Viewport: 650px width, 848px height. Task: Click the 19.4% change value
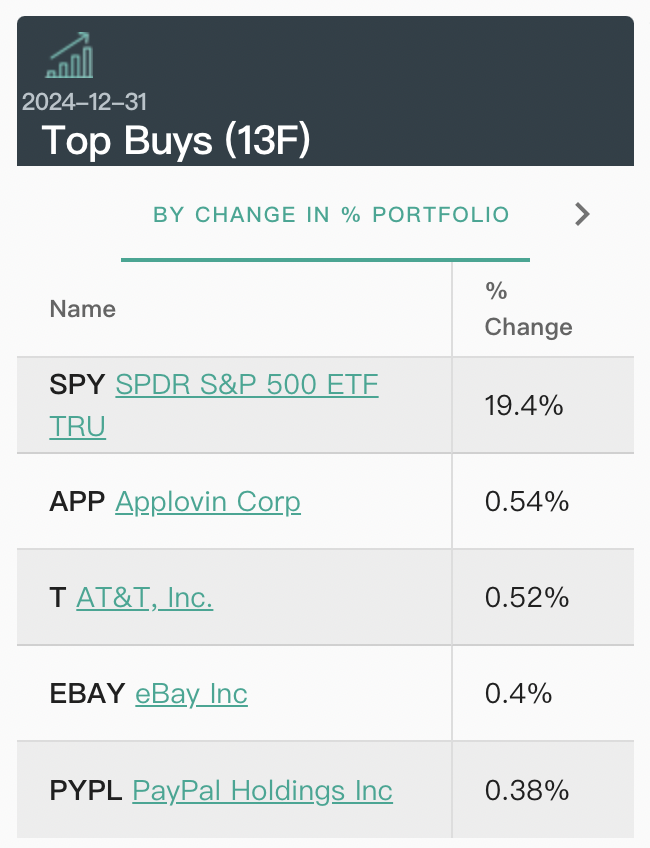(523, 405)
